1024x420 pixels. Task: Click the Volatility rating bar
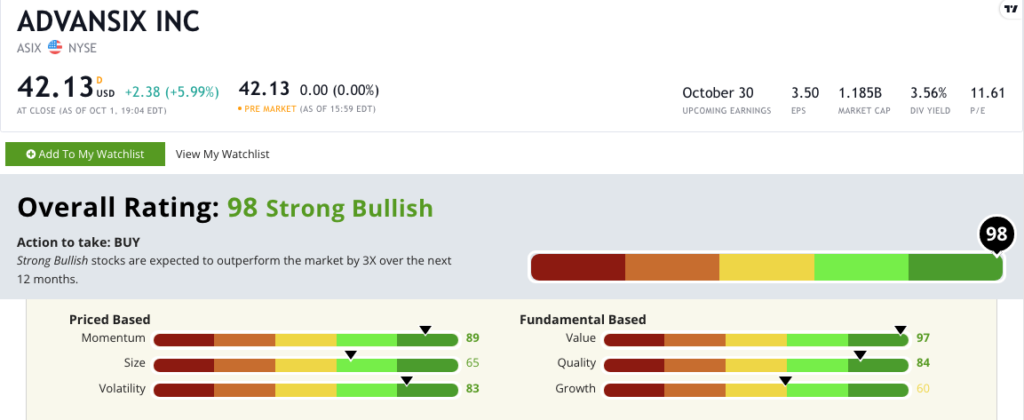(x=306, y=389)
